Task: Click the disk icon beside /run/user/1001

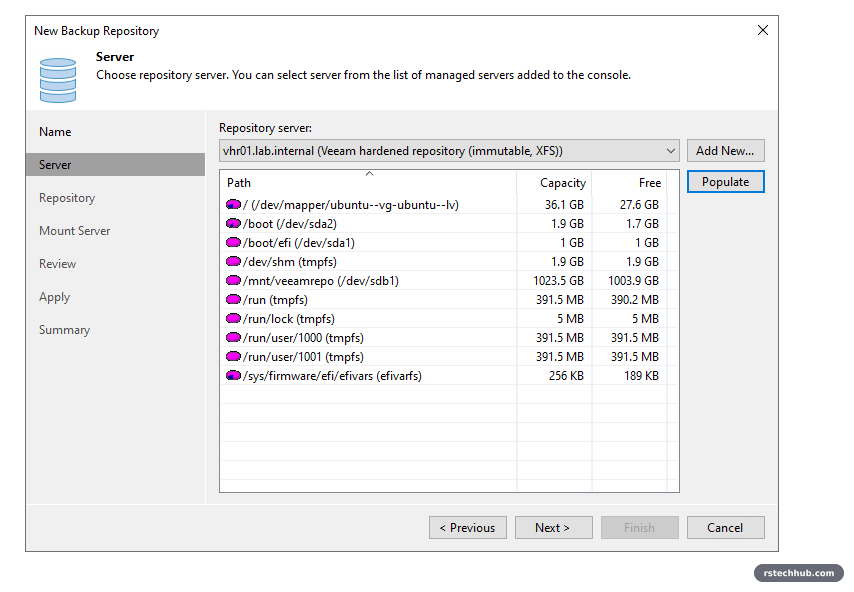Action: tap(233, 357)
